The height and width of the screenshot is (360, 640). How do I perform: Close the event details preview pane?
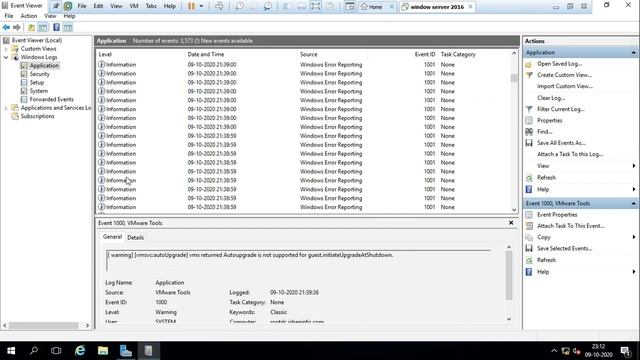point(511,223)
